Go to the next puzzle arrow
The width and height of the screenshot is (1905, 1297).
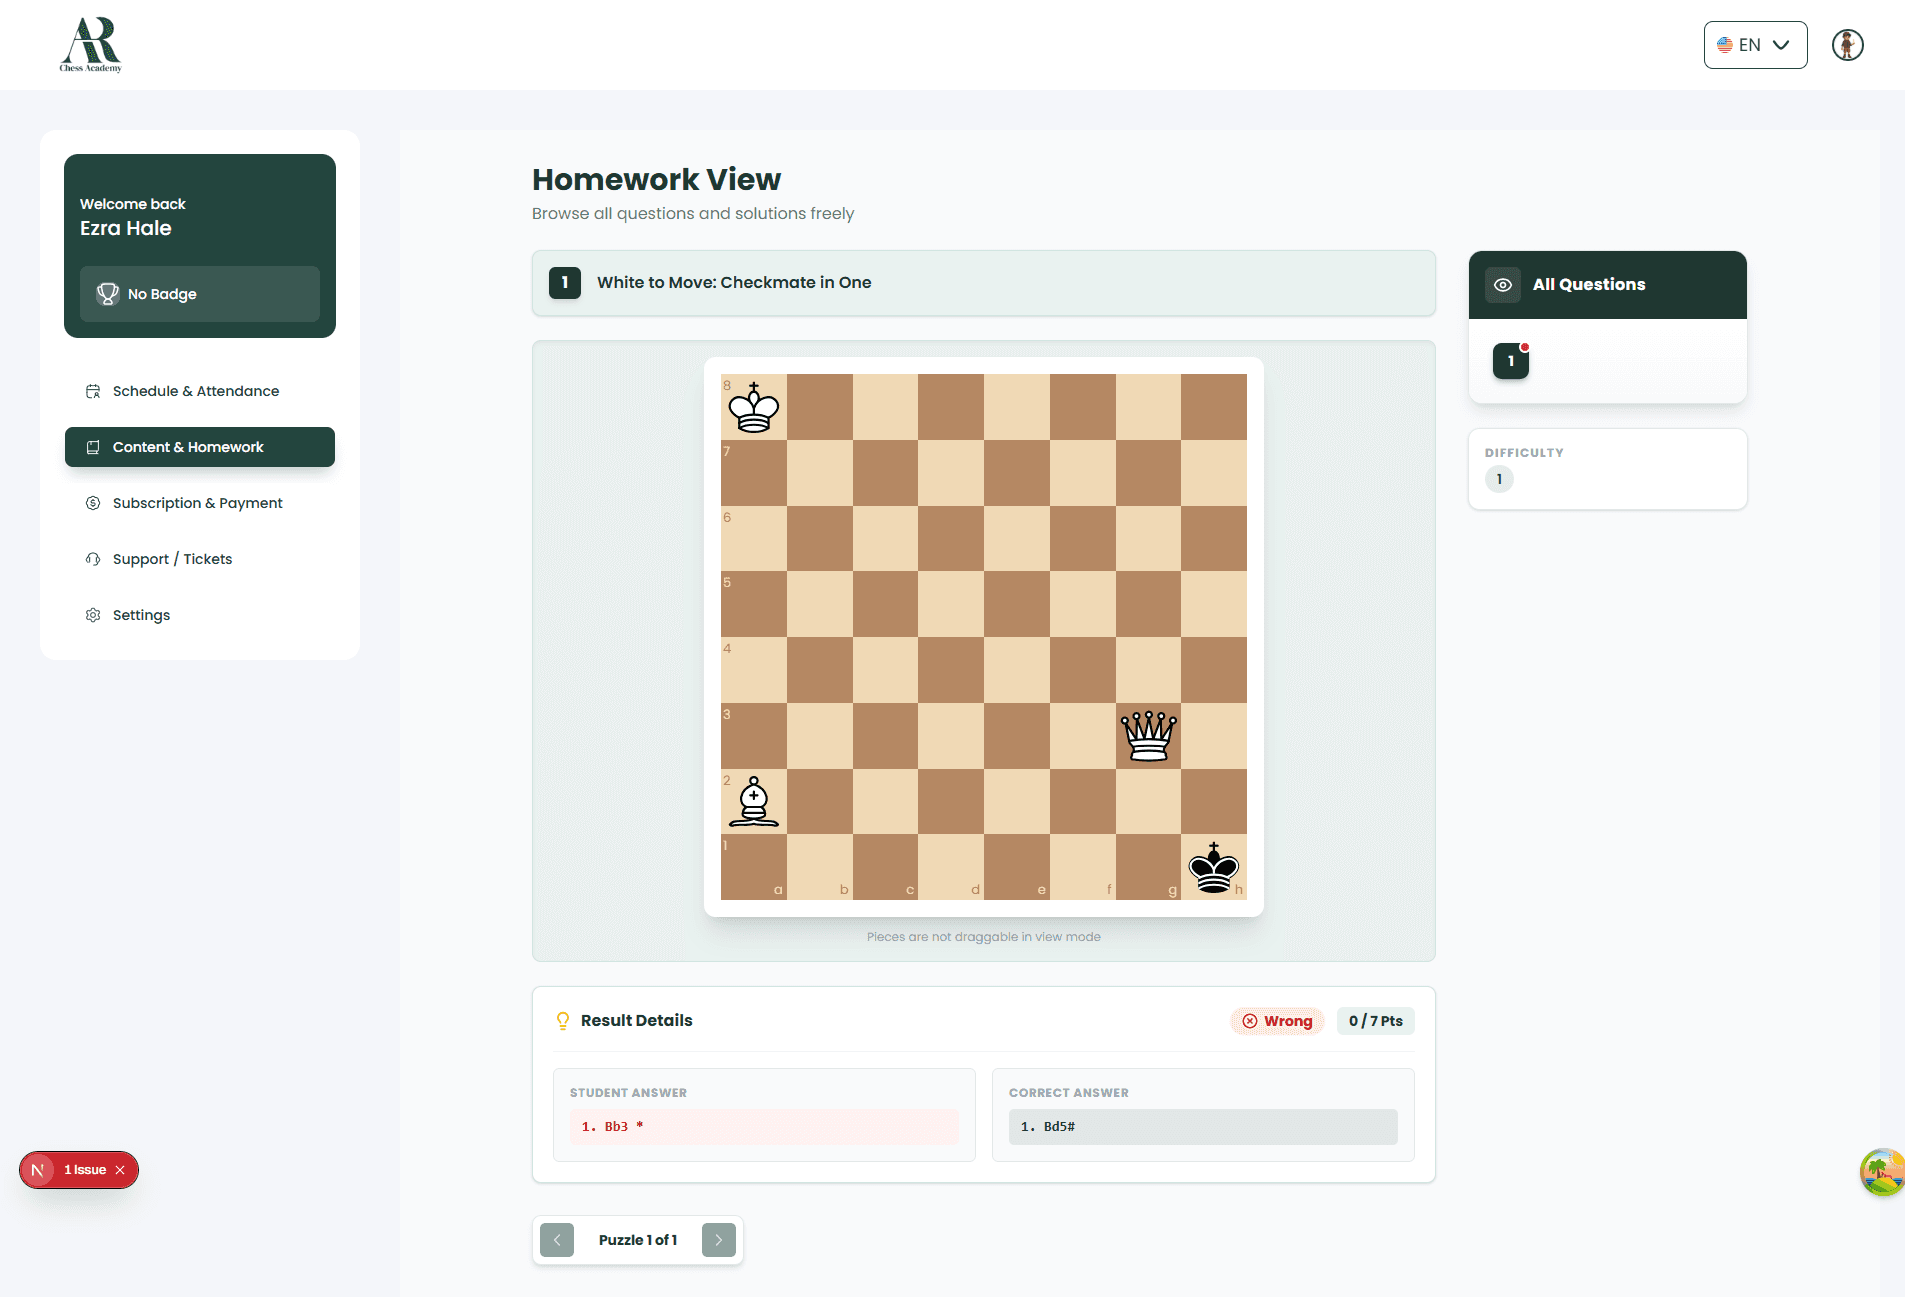click(719, 1240)
